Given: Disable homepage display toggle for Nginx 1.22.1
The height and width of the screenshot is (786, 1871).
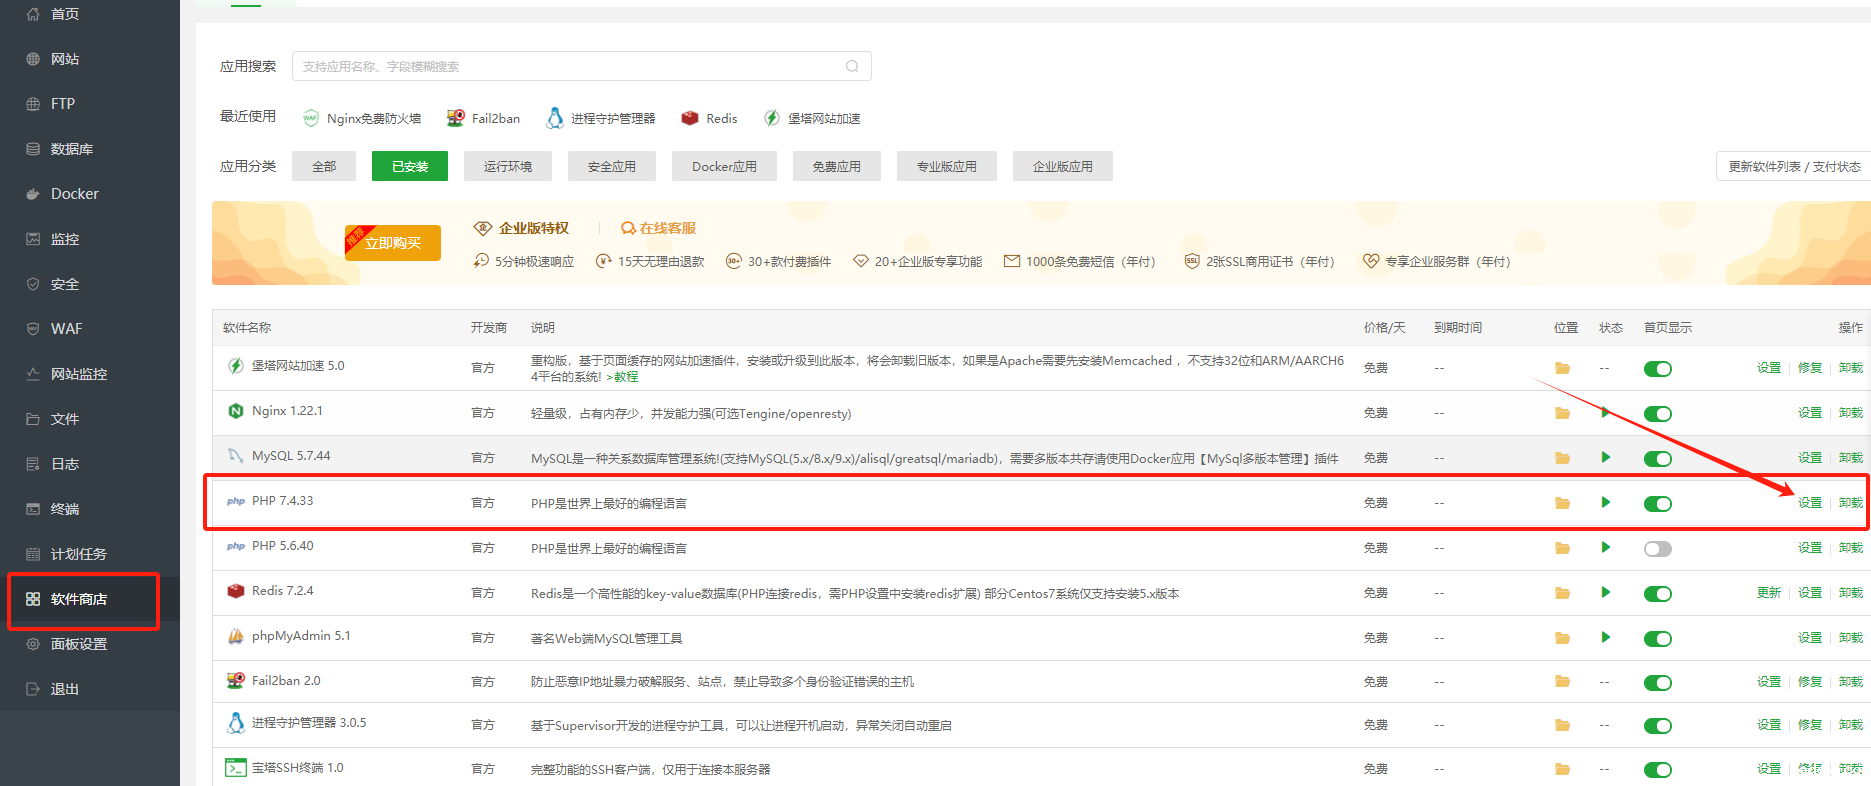Looking at the screenshot, I should click(x=1657, y=414).
